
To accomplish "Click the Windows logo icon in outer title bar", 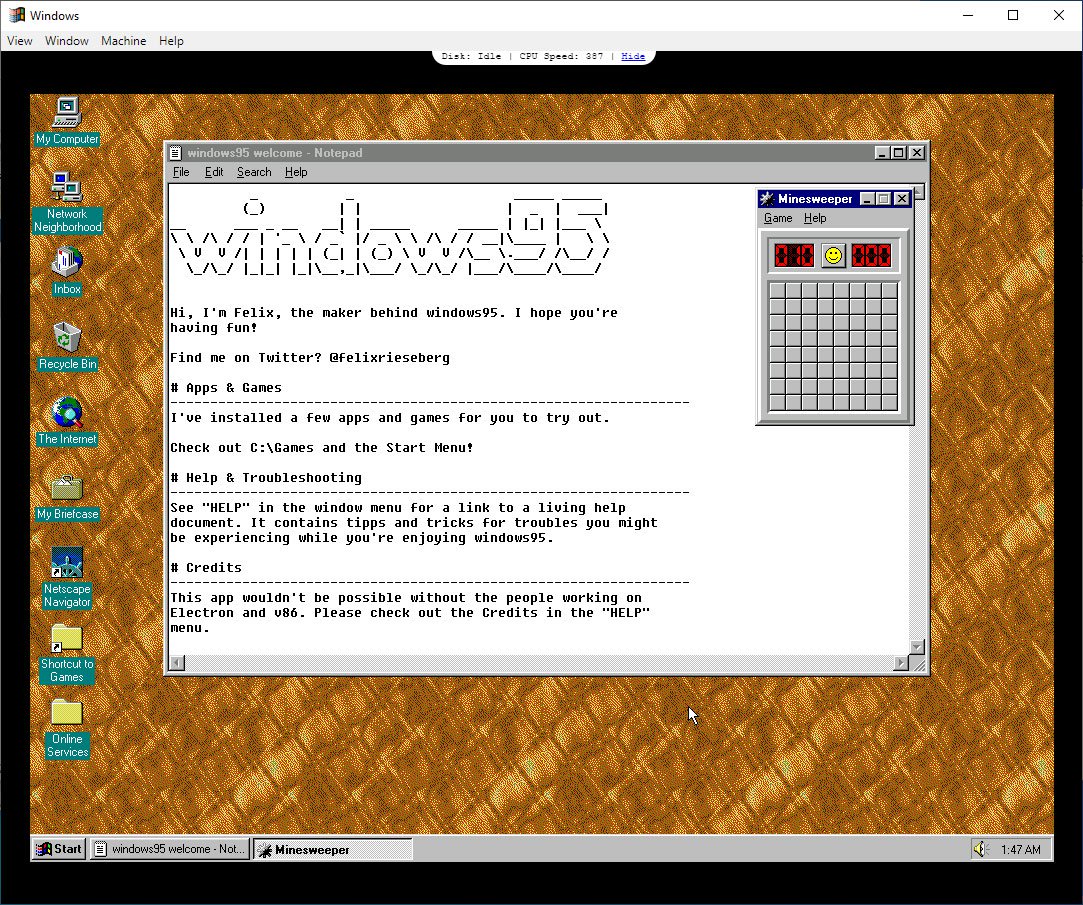I will click(x=17, y=15).
